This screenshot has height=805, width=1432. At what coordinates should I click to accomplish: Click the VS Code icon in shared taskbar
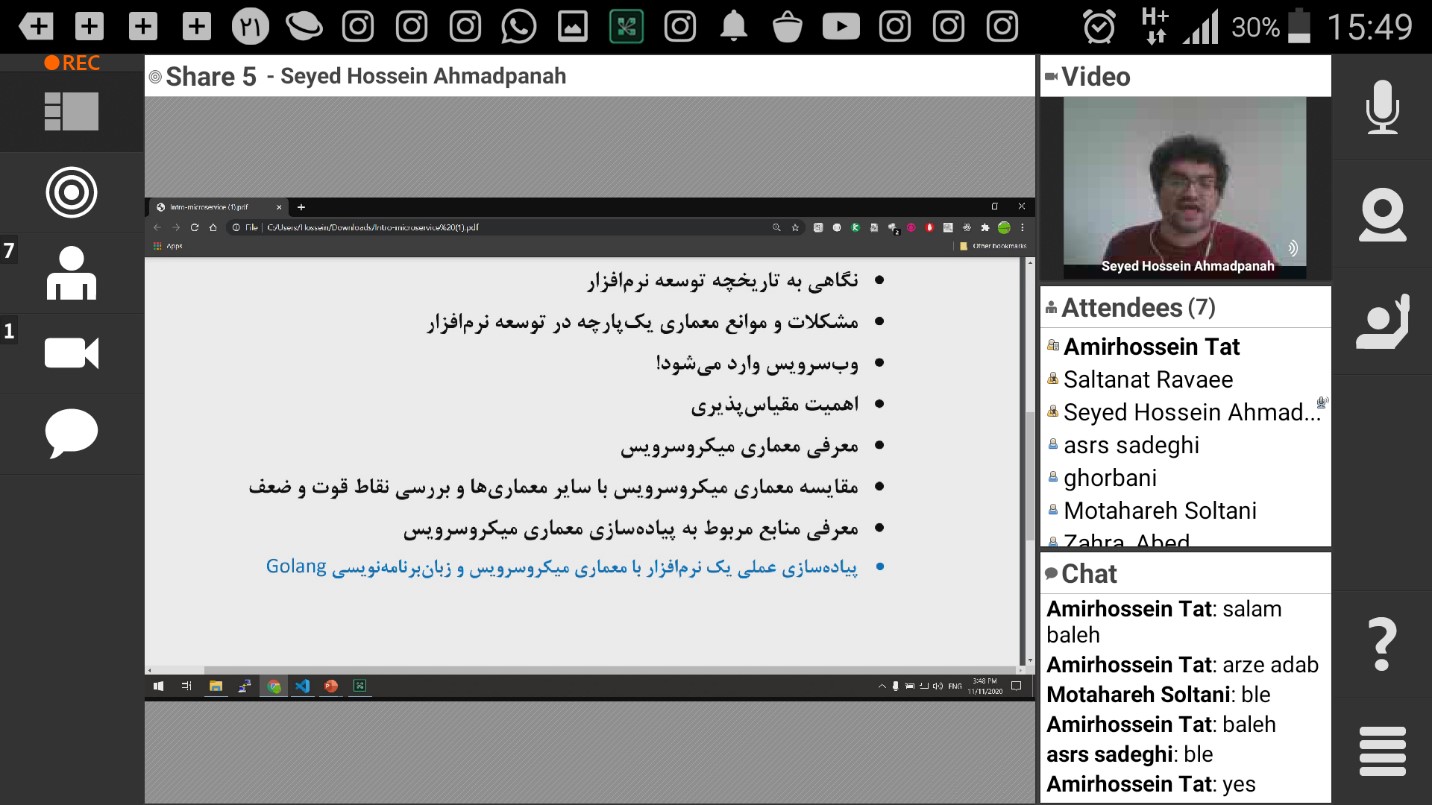302,686
